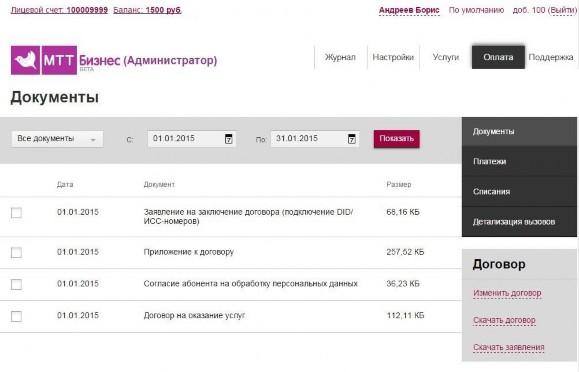Open document Согласие абонента на обработку персональных данных

(250, 284)
